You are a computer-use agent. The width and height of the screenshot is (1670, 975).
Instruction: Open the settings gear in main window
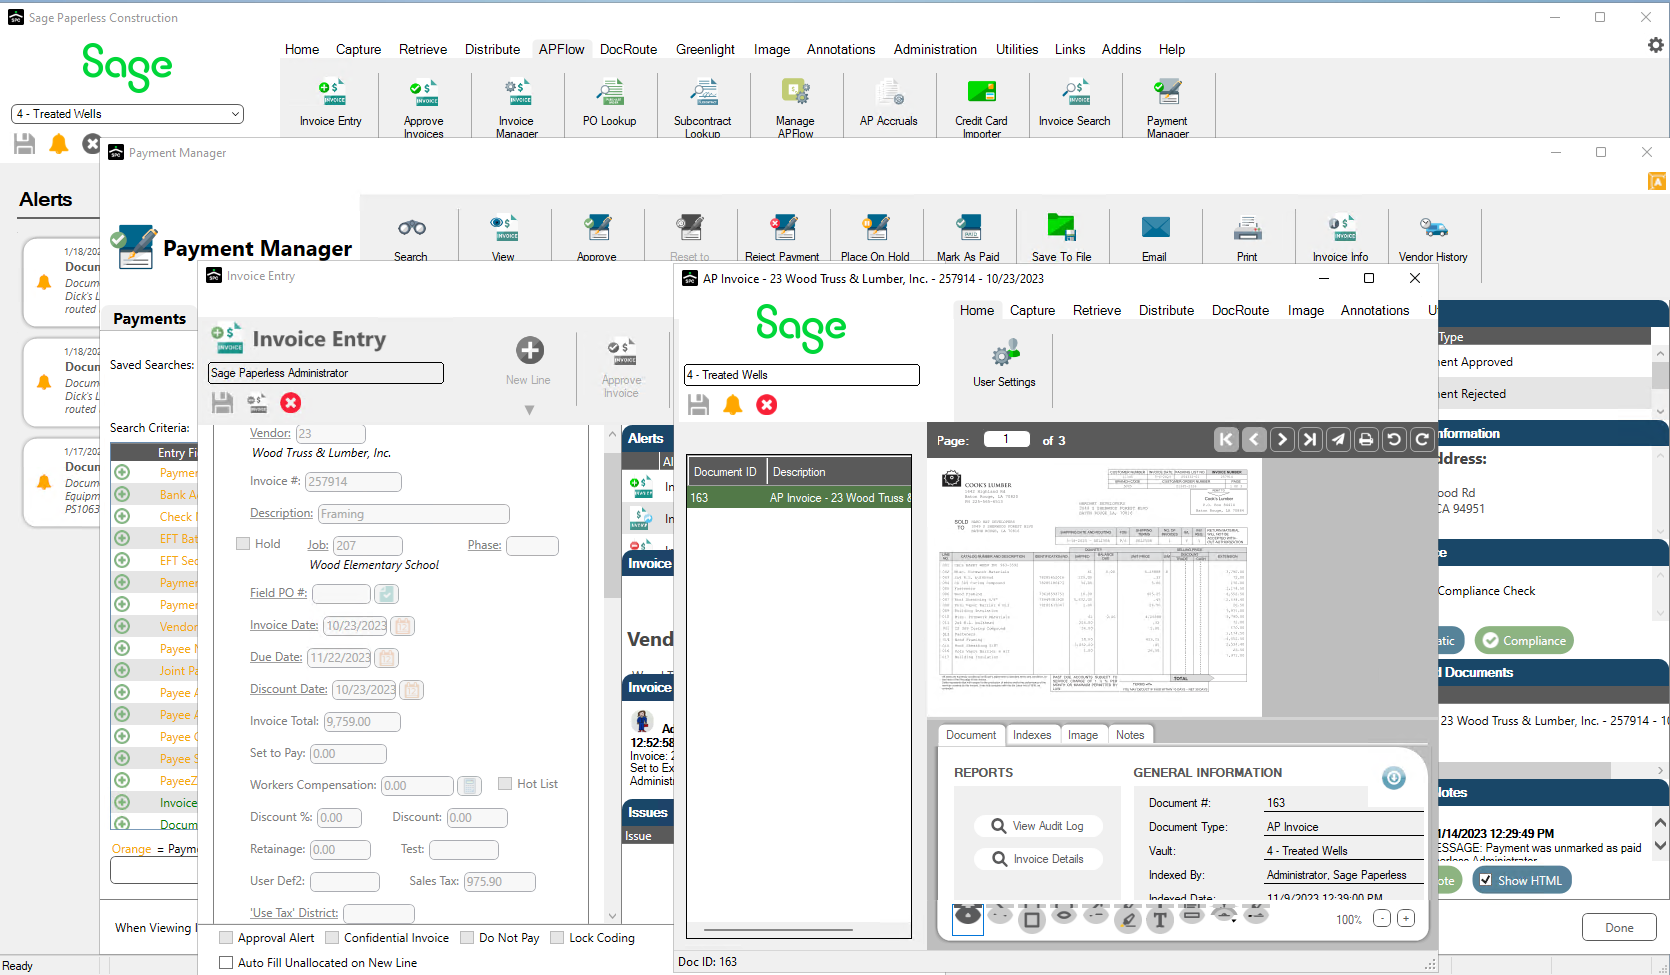click(1655, 45)
